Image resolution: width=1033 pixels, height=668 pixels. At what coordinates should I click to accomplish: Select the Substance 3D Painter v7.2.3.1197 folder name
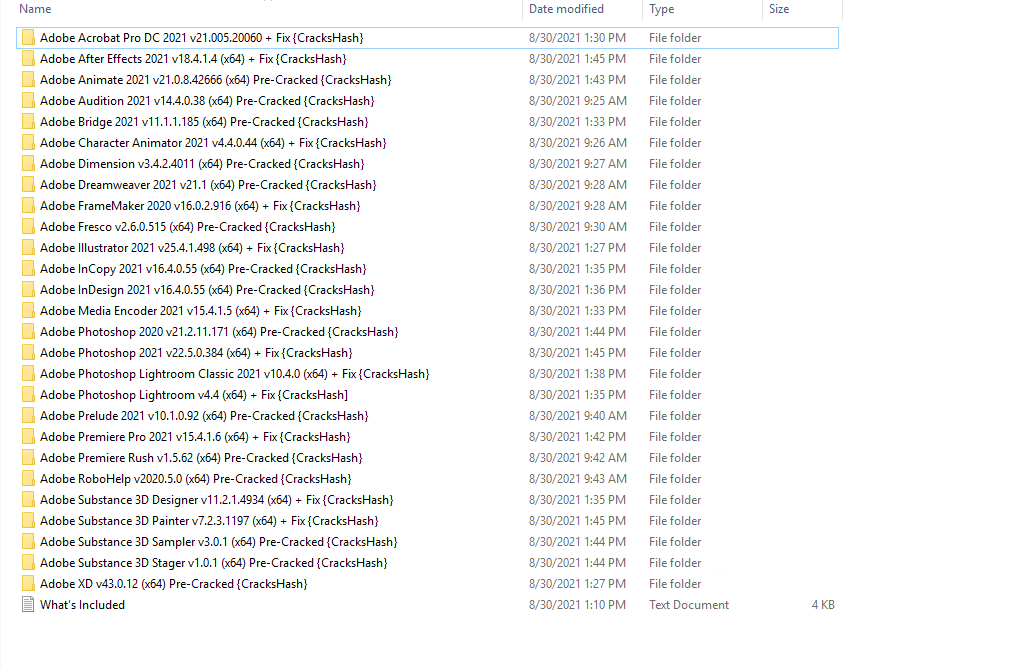209,521
